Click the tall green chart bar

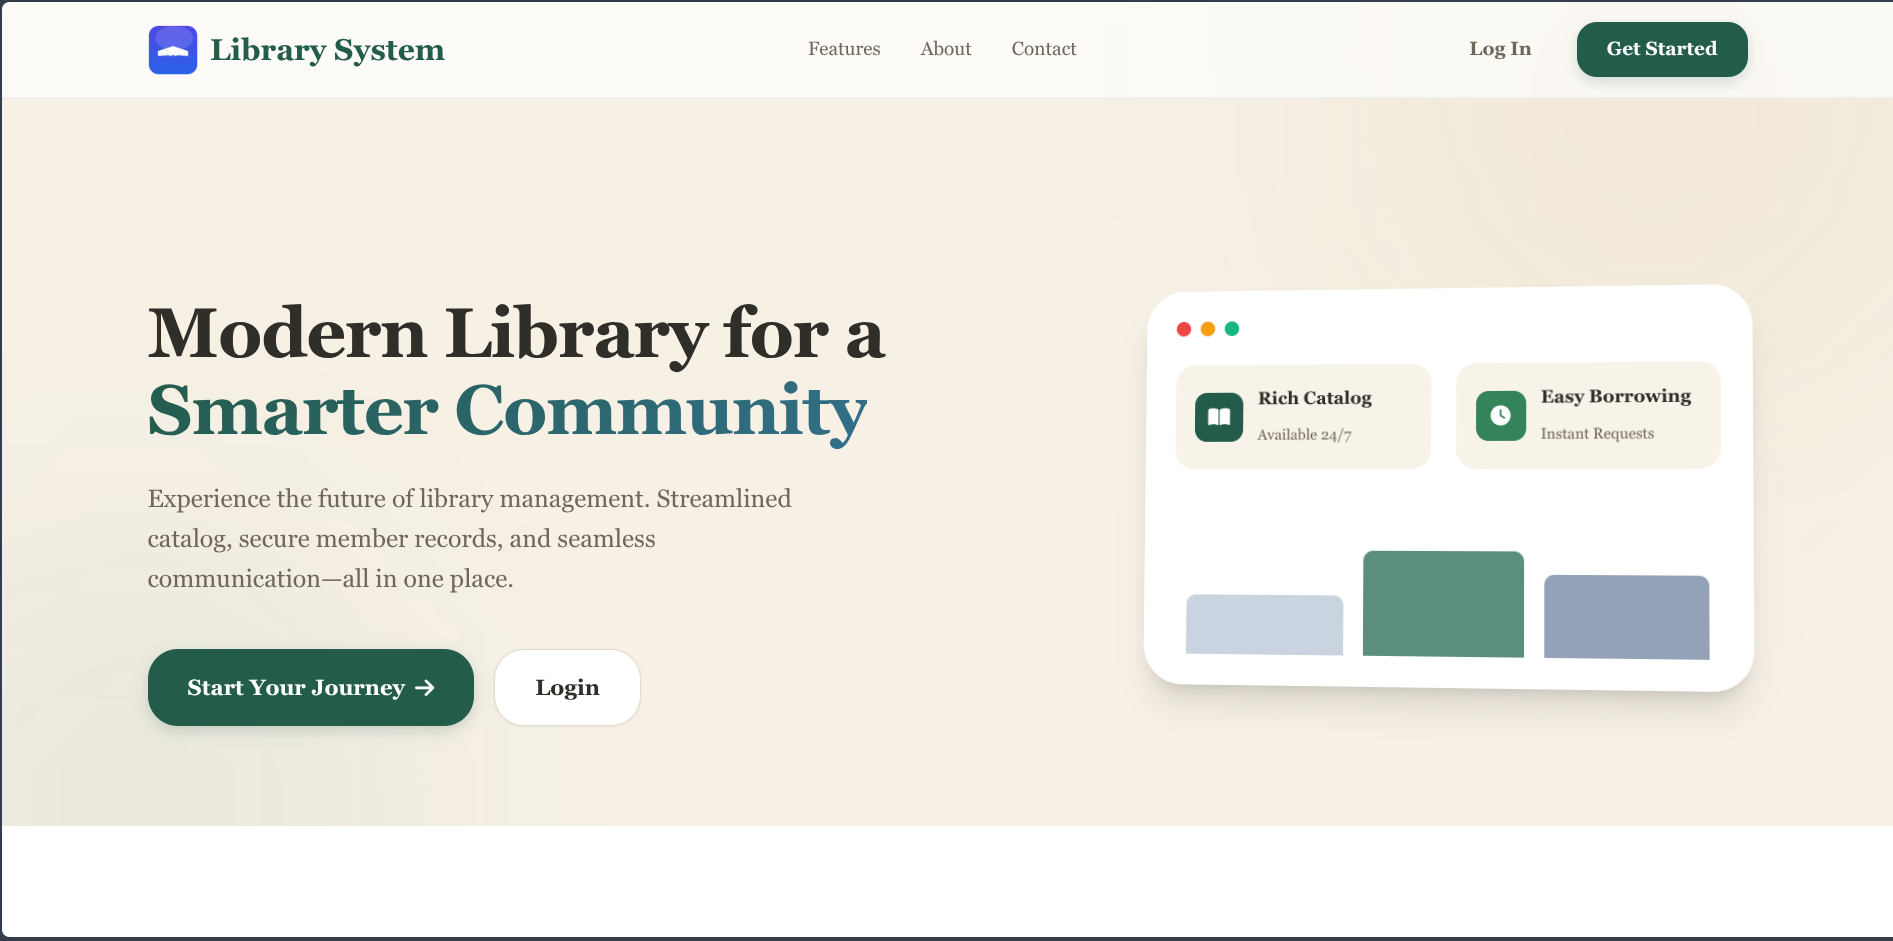click(1443, 604)
